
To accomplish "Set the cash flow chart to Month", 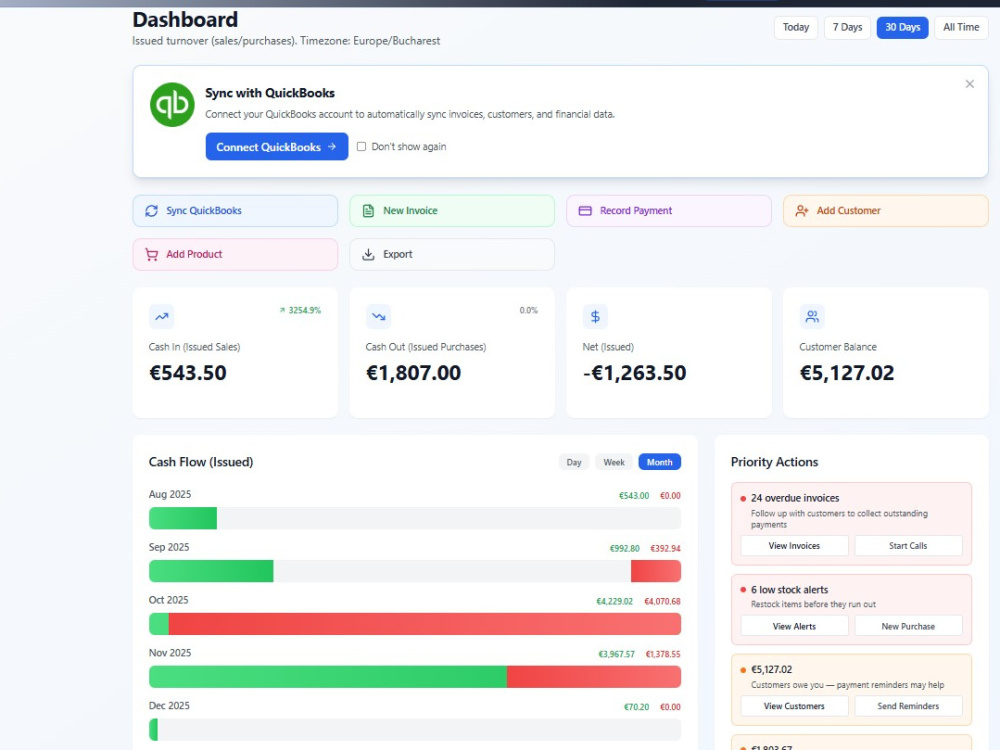I will tap(659, 462).
